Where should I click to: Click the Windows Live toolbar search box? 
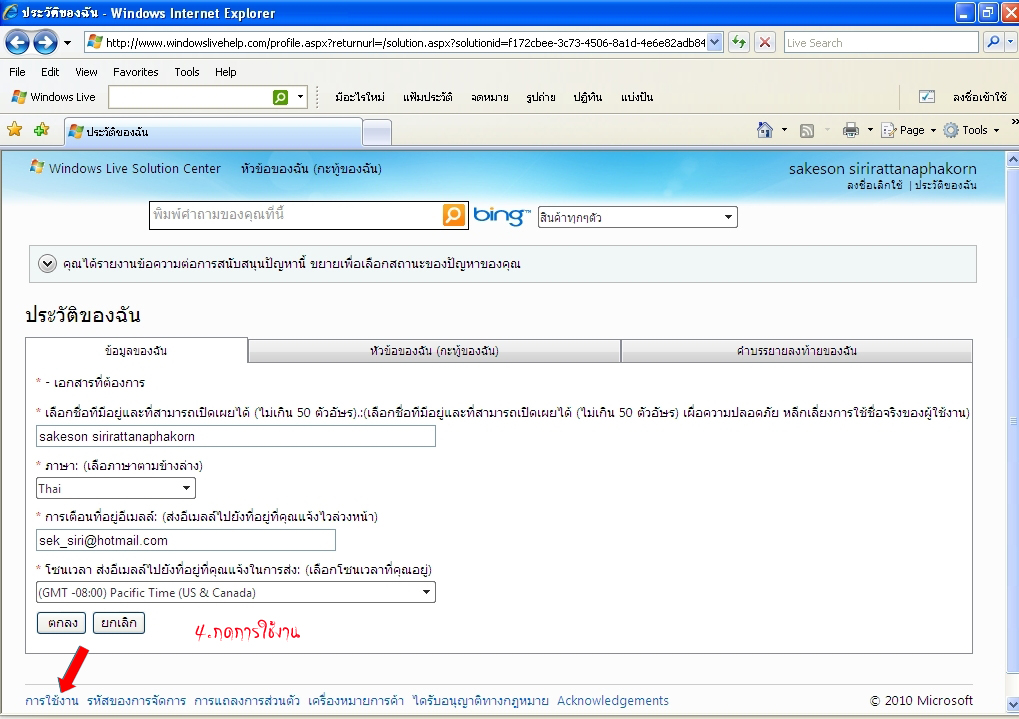pyautogui.click(x=190, y=98)
